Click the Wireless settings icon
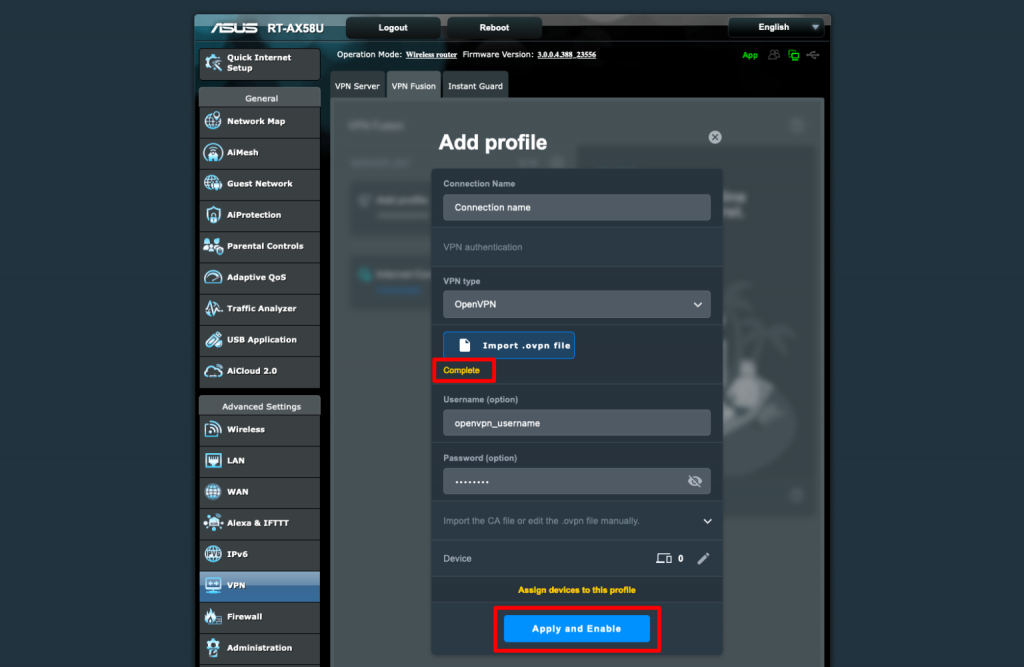Viewport: 1024px width, 667px height. pyautogui.click(x=213, y=429)
